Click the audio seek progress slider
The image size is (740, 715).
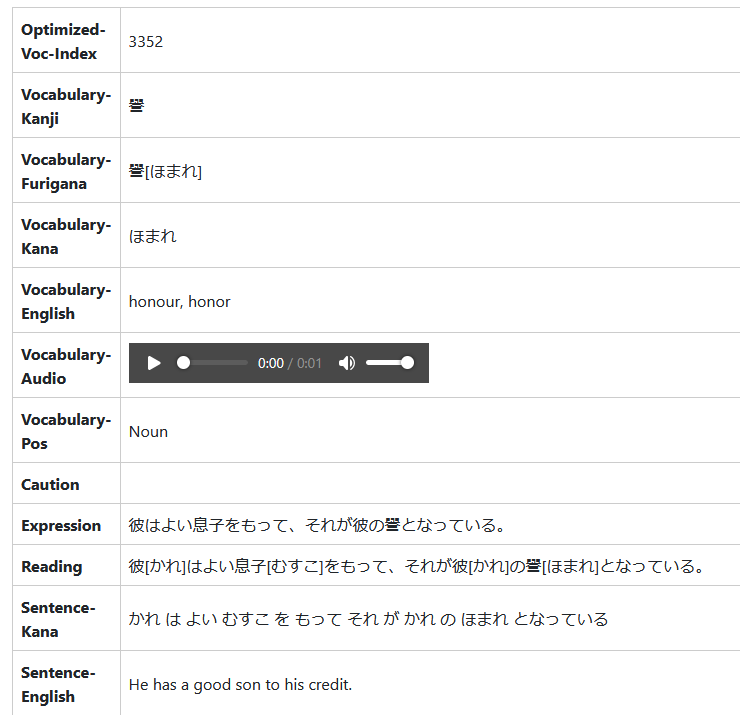tap(212, 363)
